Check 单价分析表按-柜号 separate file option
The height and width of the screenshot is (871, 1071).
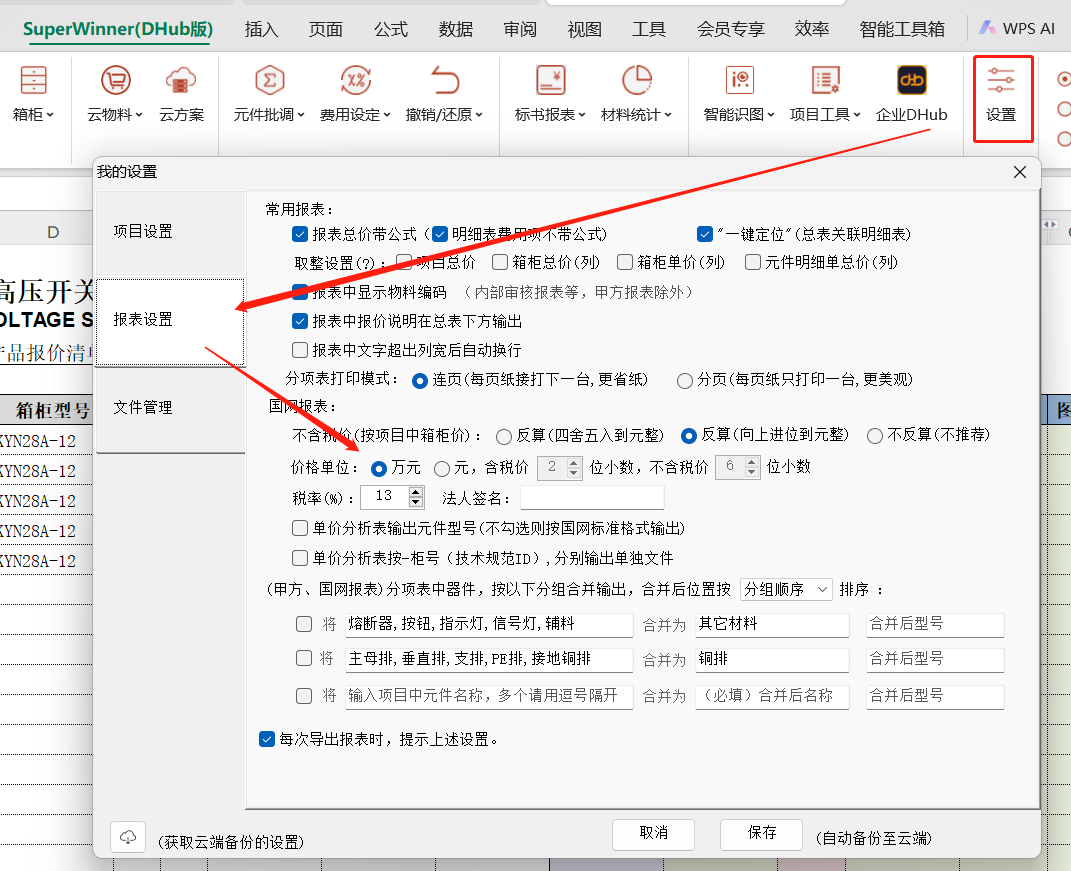click(x=299, y=558)
